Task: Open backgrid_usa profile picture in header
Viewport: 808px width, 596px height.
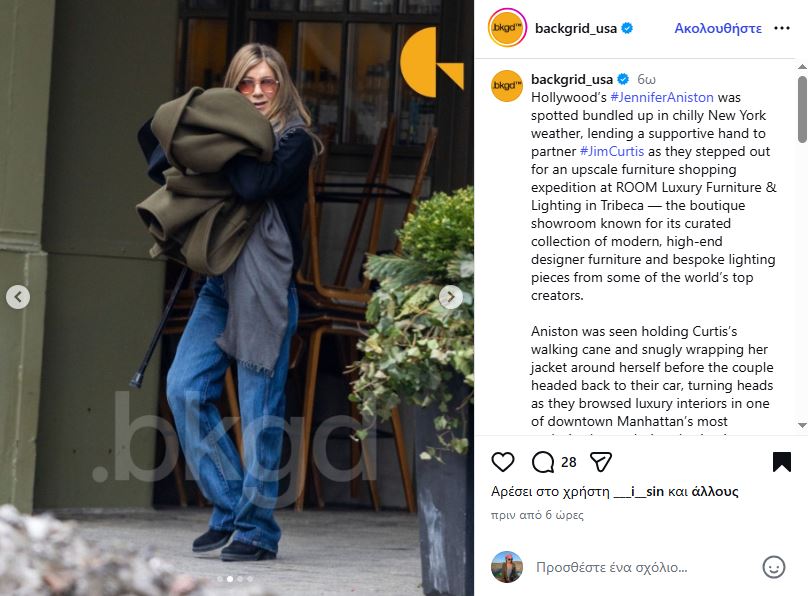Action: pos(507,28)
